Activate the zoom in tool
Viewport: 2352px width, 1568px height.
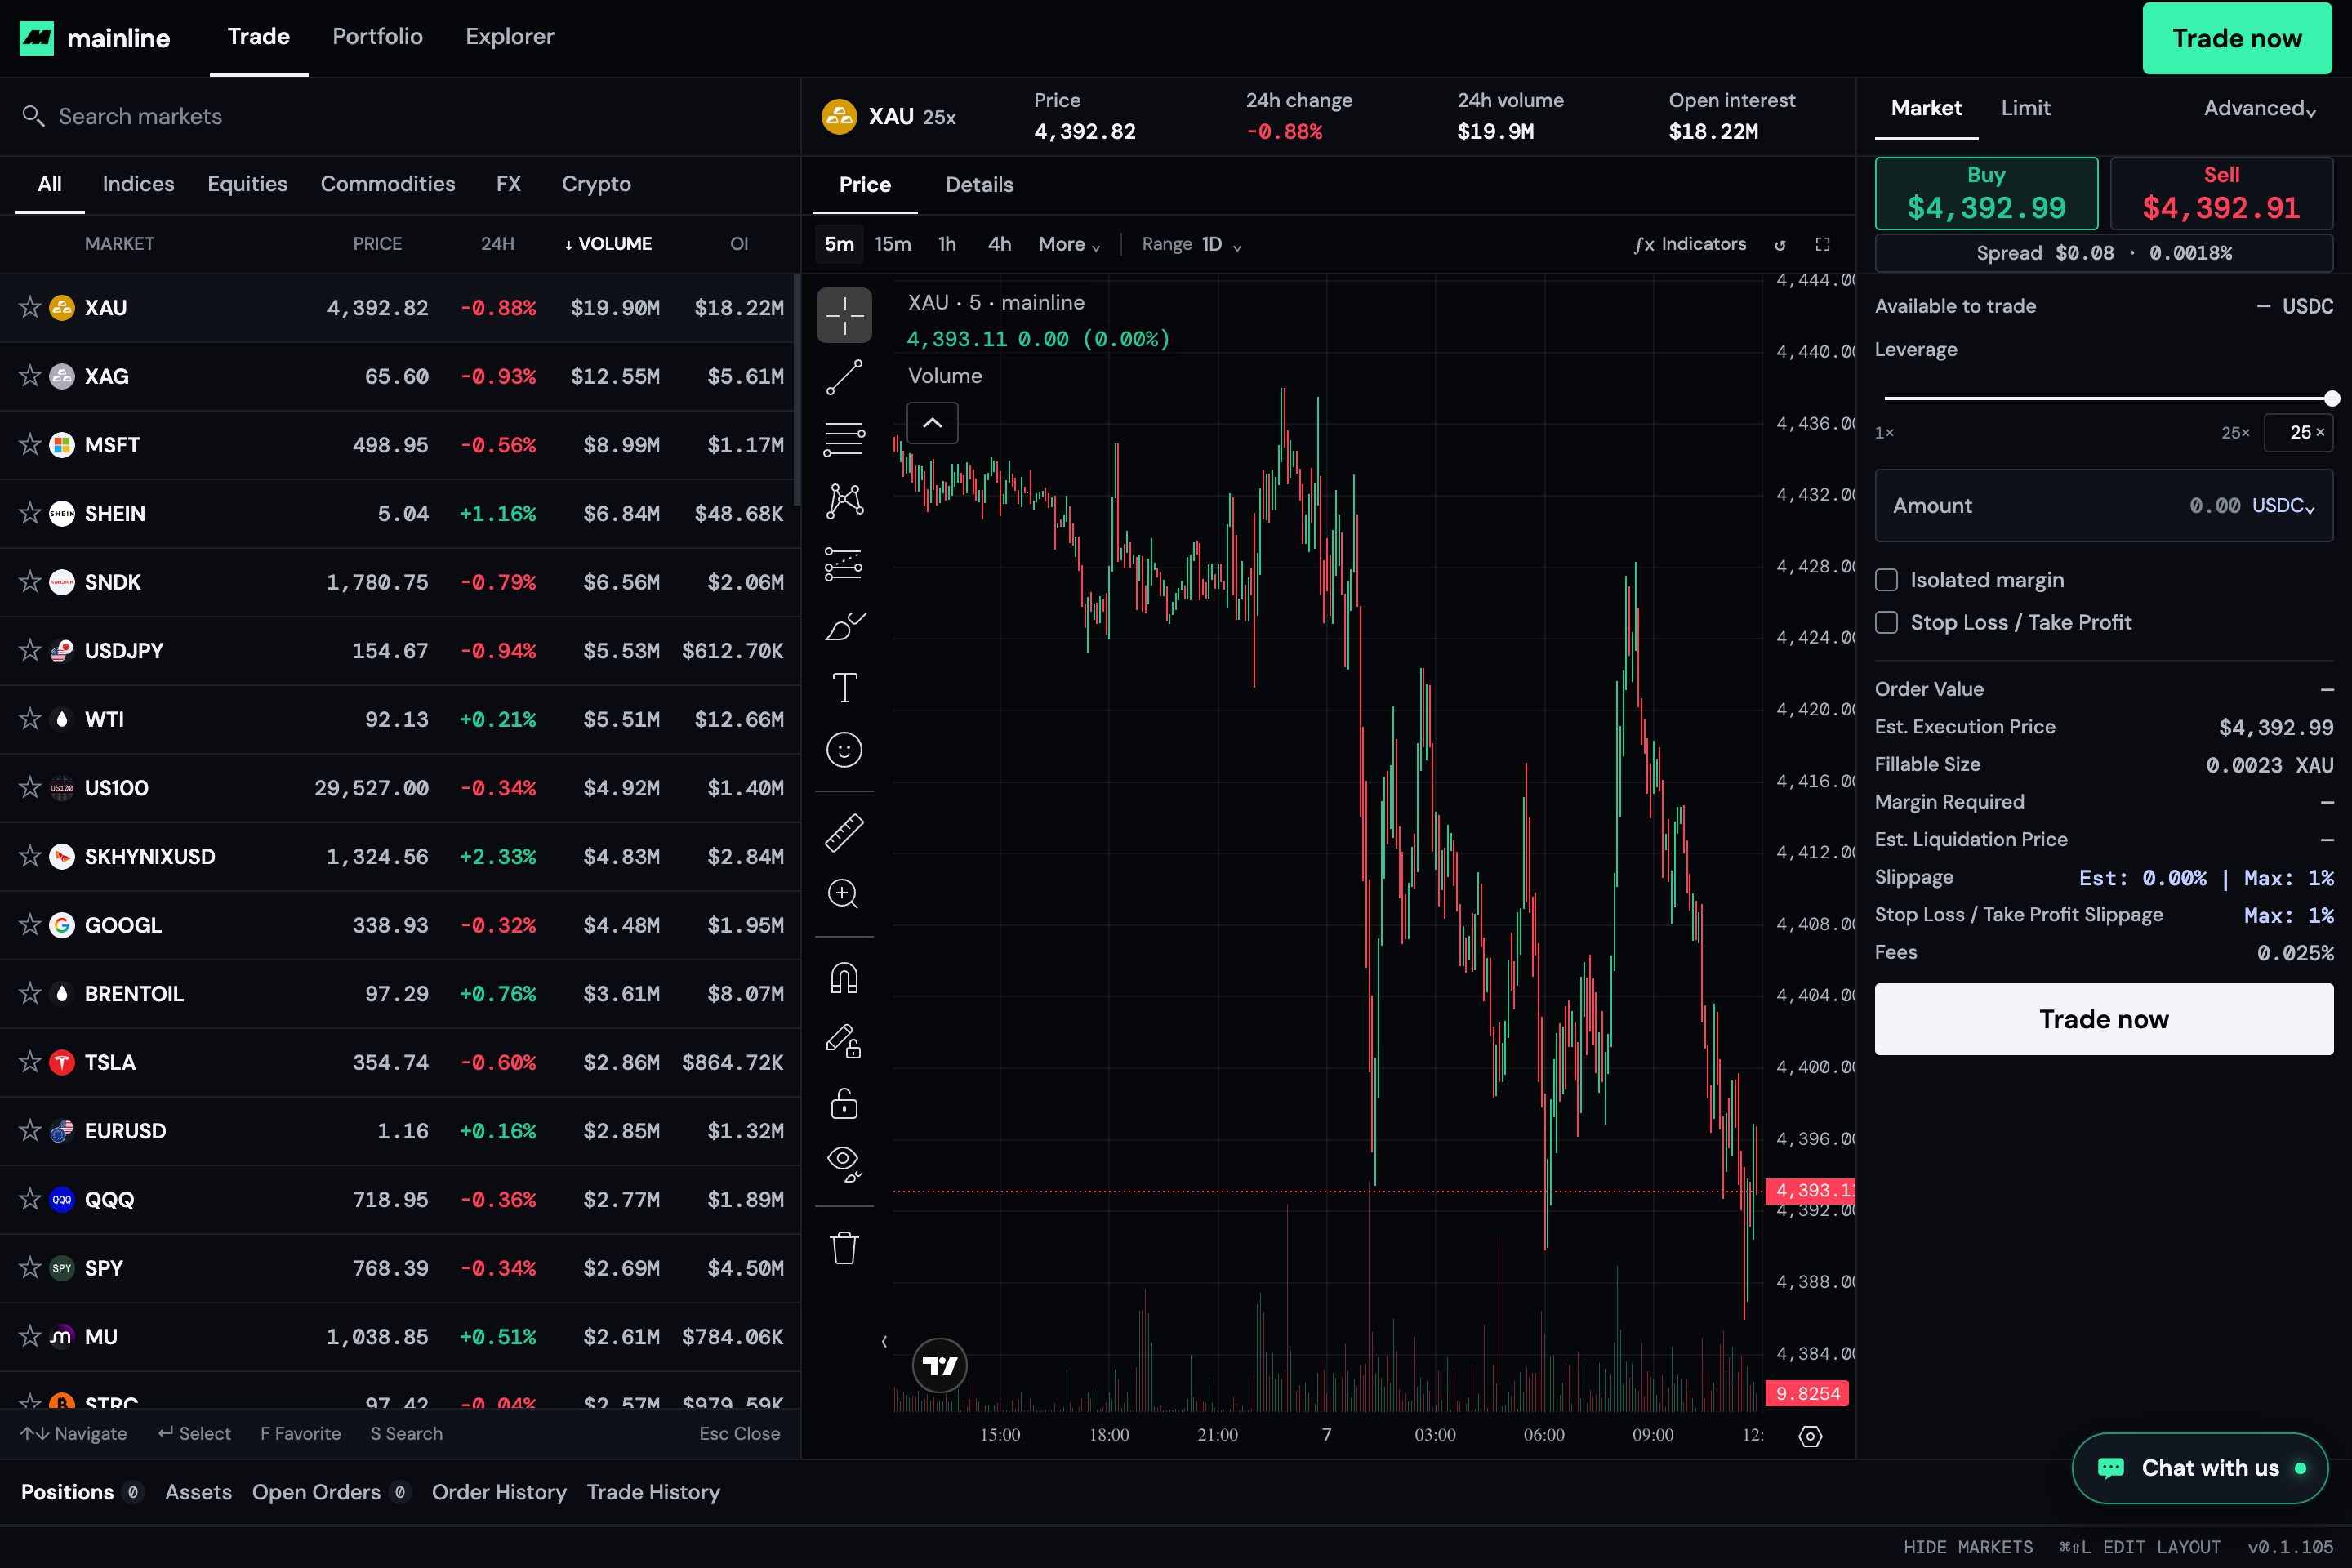point(844,894)
